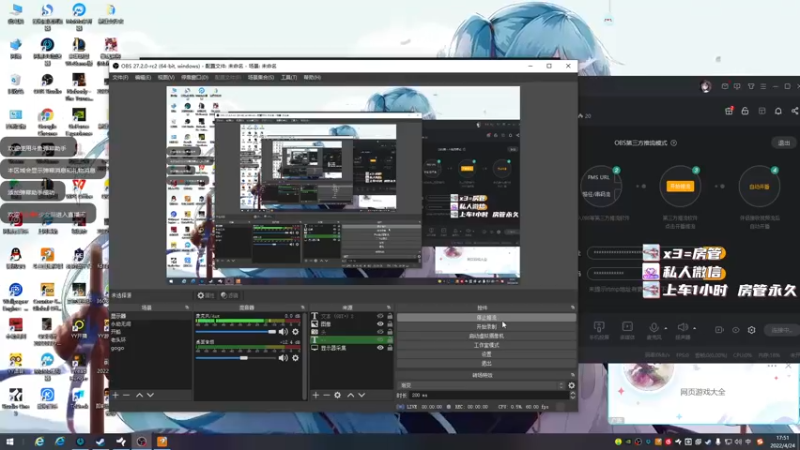Open the Edit menu in OBS
The image size is (800, 450).
pyautogui.click(x=143, y=78)
